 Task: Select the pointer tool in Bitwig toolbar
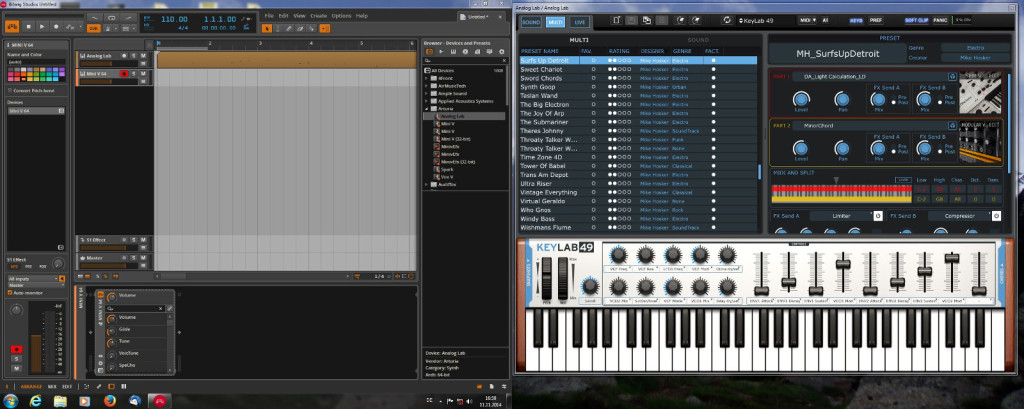click(266, 28)
